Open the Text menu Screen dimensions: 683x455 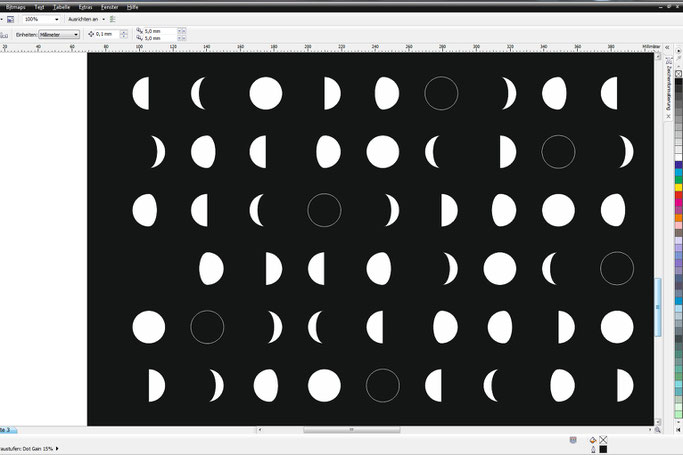[39, 7]
